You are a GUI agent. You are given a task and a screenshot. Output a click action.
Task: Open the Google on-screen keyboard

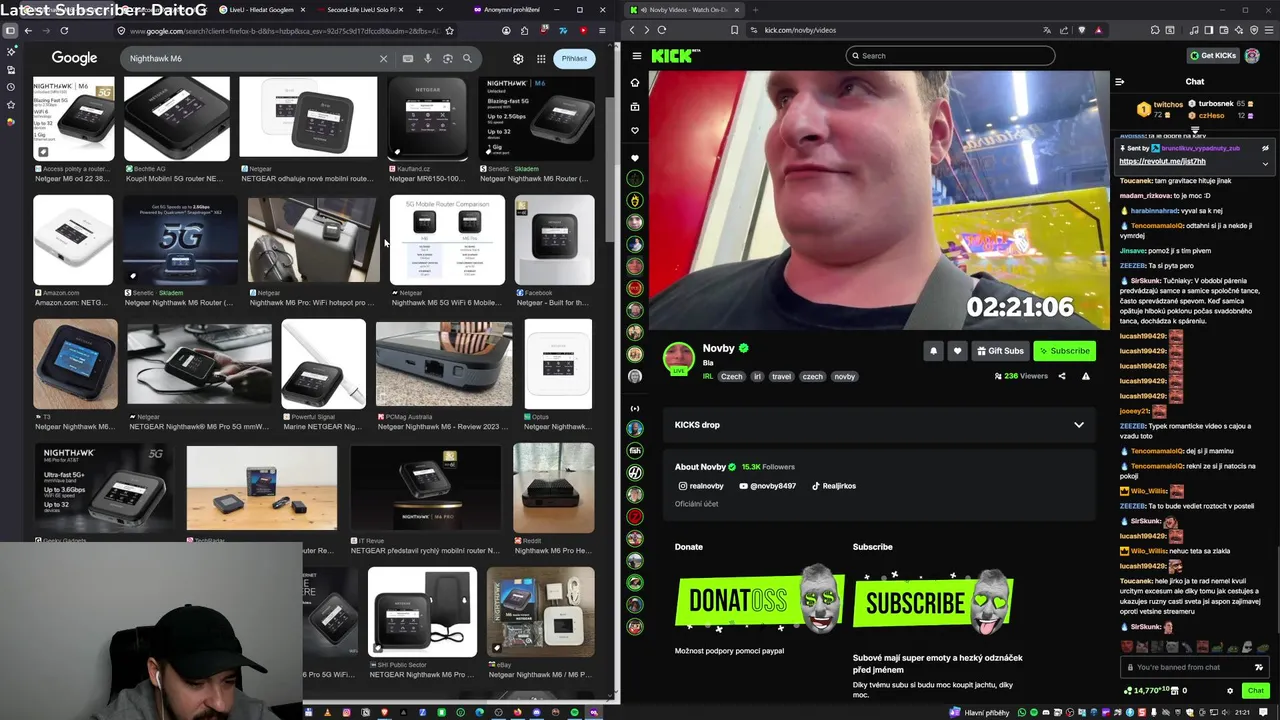[408, 59]
